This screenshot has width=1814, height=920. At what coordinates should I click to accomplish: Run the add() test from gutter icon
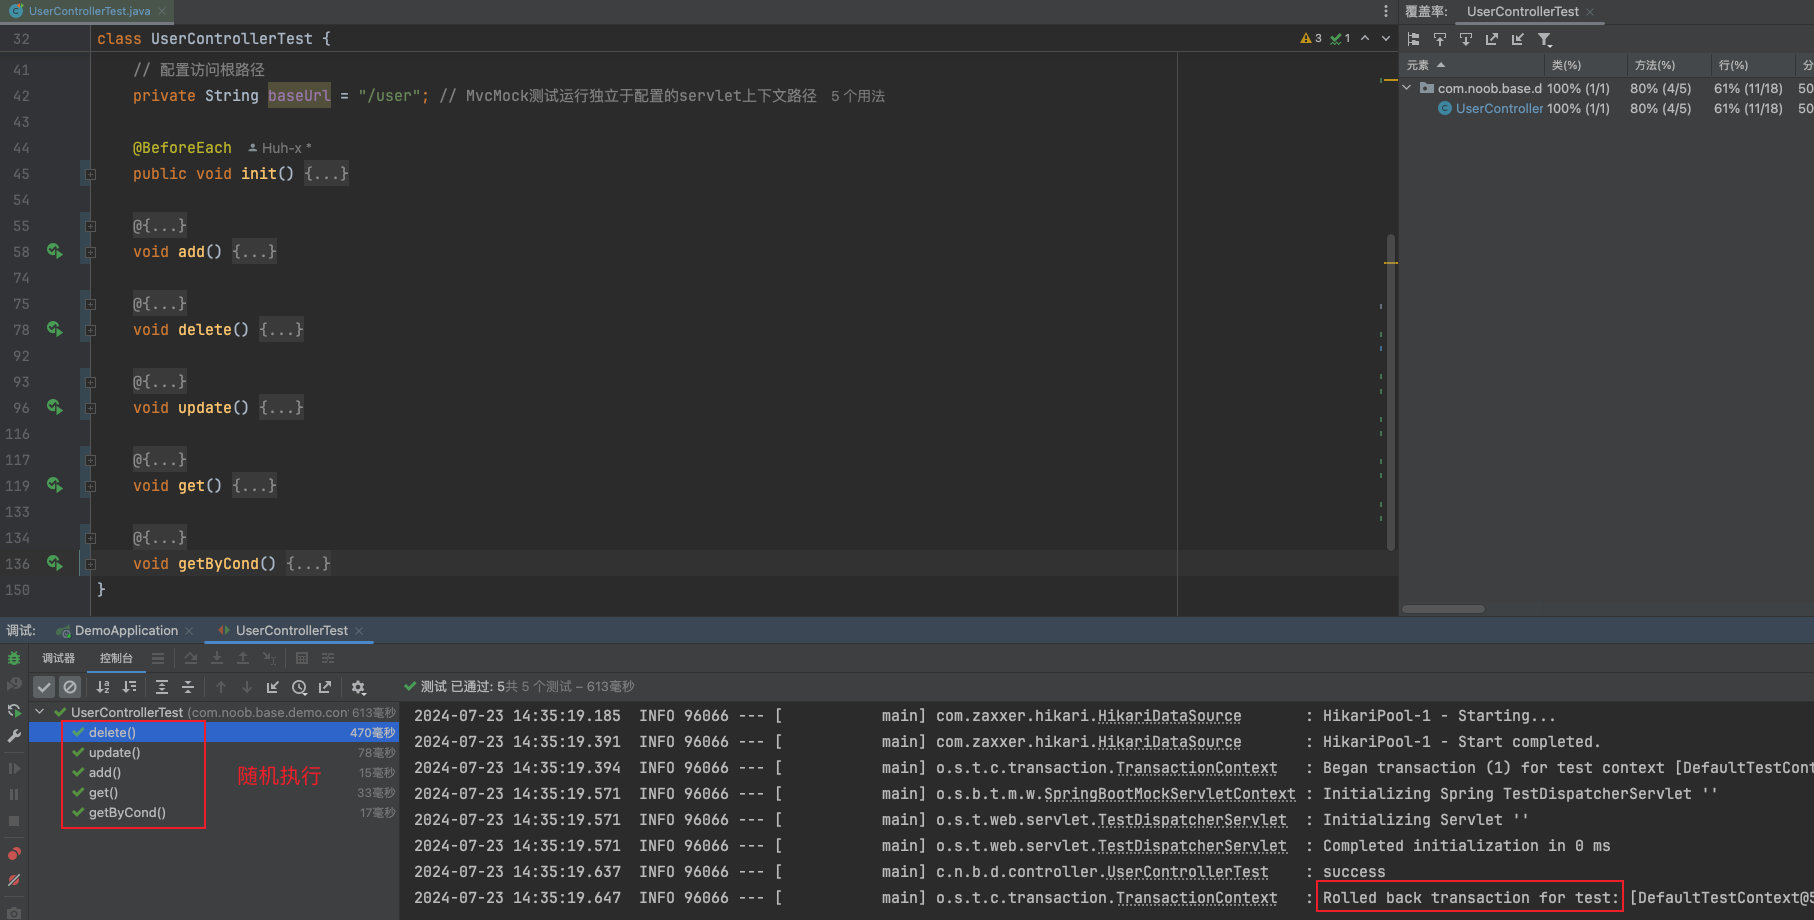click(x=55, y=252)
